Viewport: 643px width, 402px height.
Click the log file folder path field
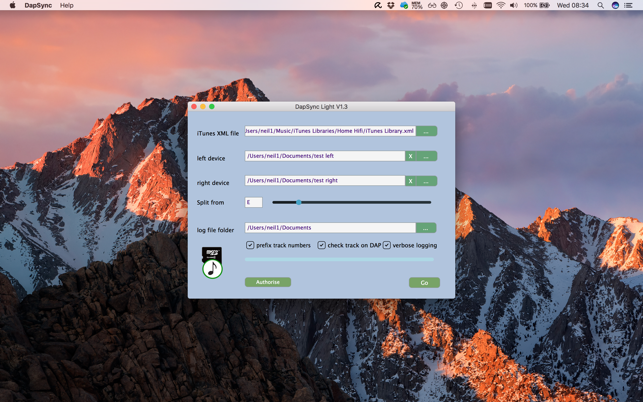tap(330, 228)
